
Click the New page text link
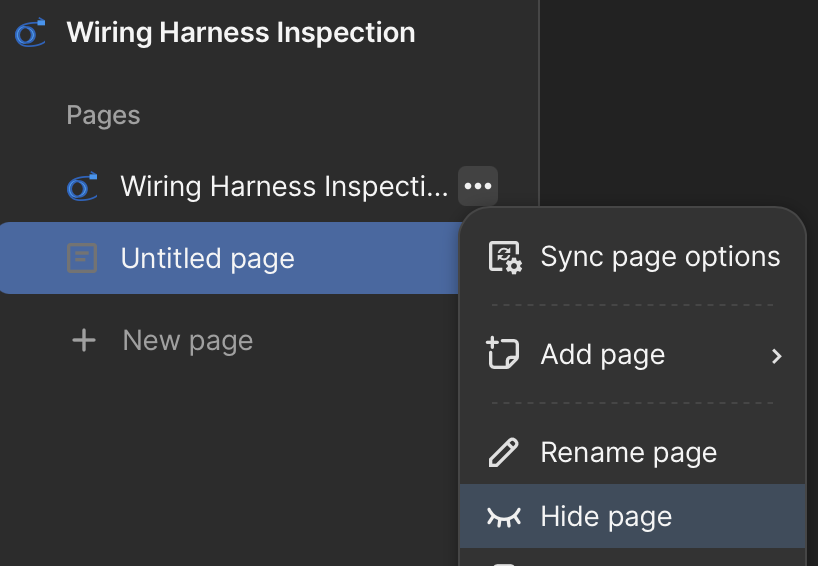(188, 341)
